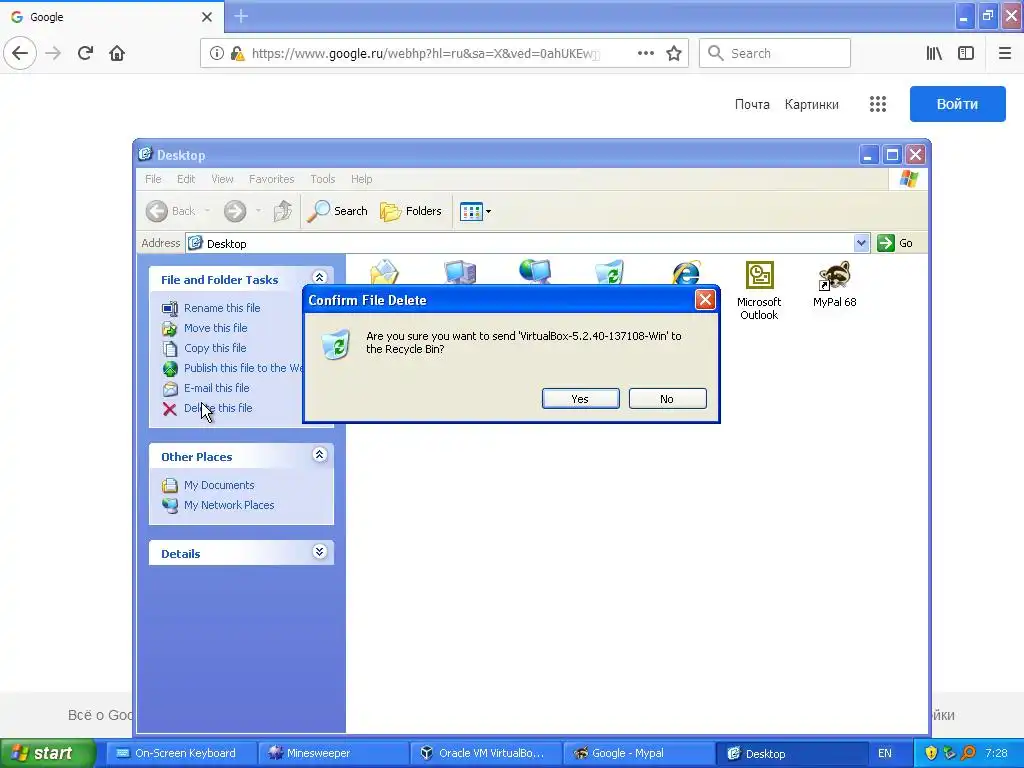1024x768 pixels.
Task: Click the Картинки link on Google
Action: (812, 104)
